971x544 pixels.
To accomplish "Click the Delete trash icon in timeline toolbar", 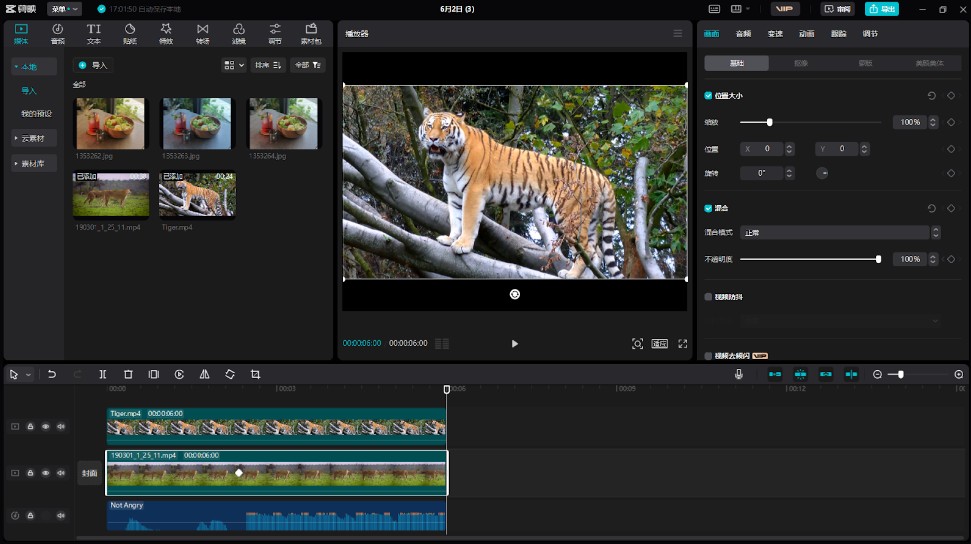I will click(128, 374).
